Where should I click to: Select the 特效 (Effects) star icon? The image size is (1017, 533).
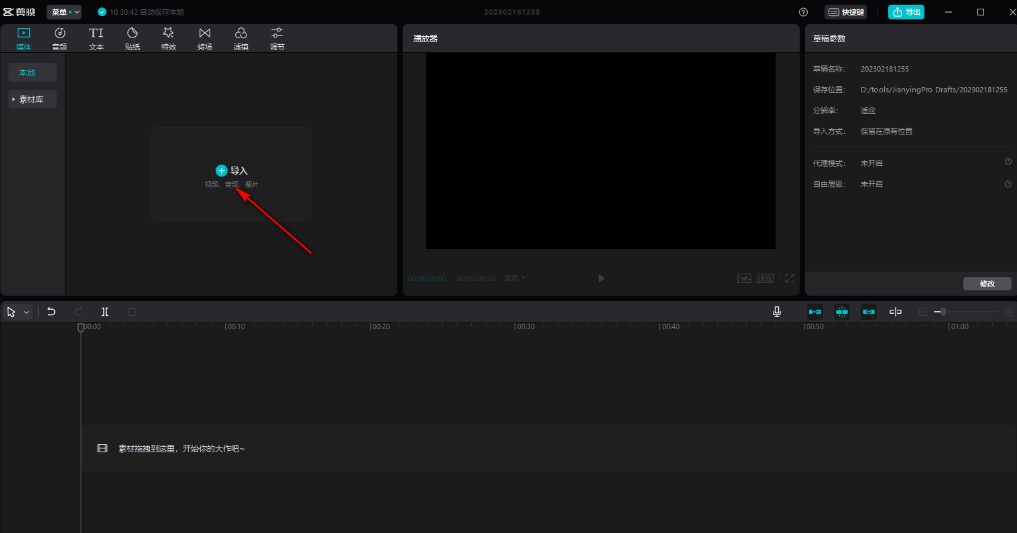tap(168, 38)
